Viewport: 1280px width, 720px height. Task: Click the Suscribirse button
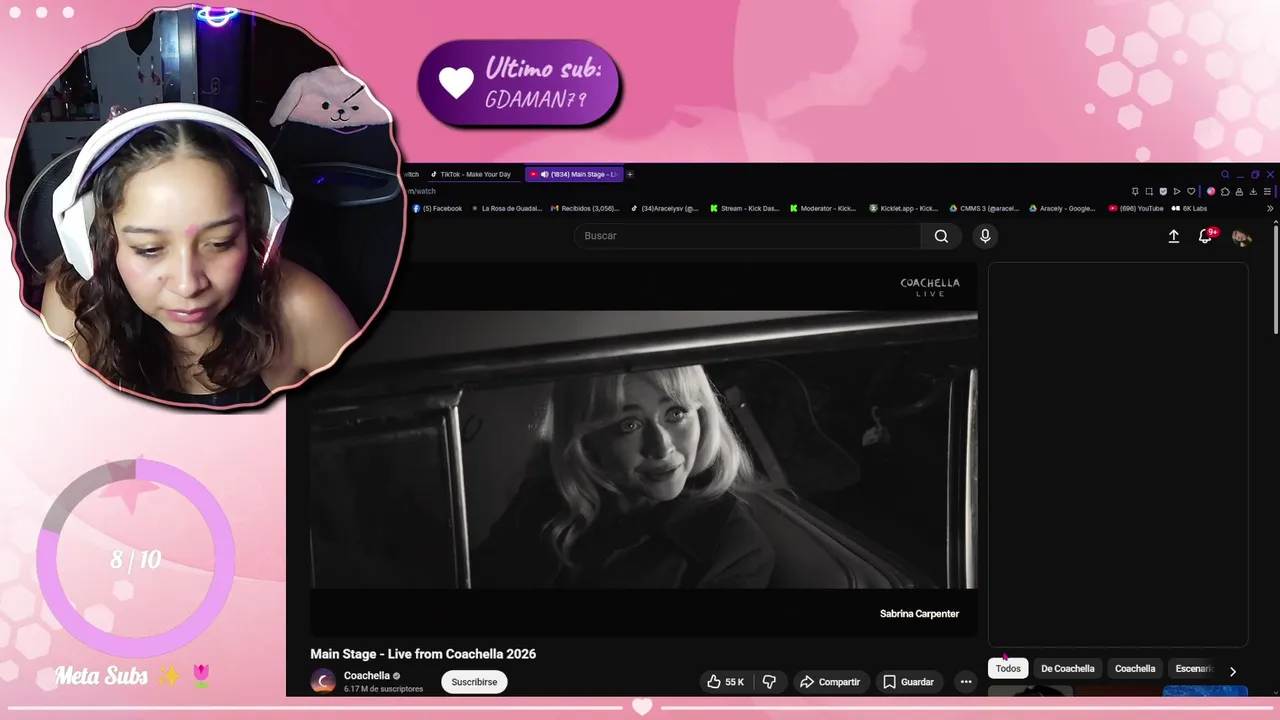[x=474, y=682]
